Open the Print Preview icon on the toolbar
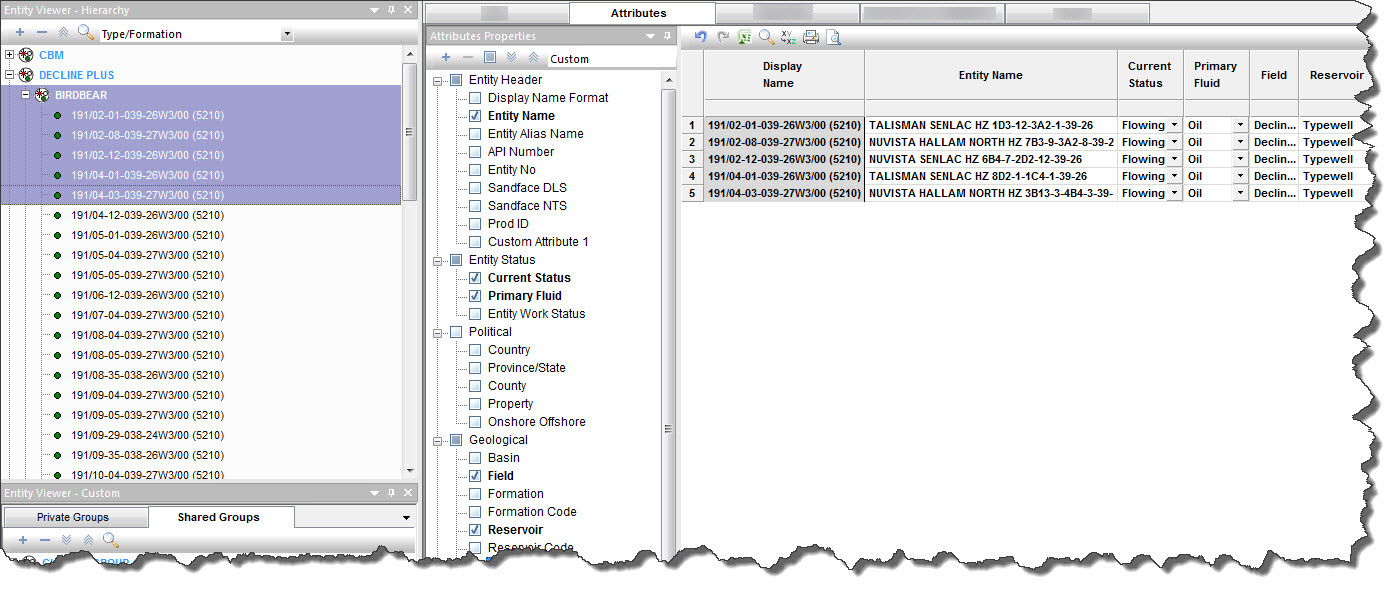 834,37
